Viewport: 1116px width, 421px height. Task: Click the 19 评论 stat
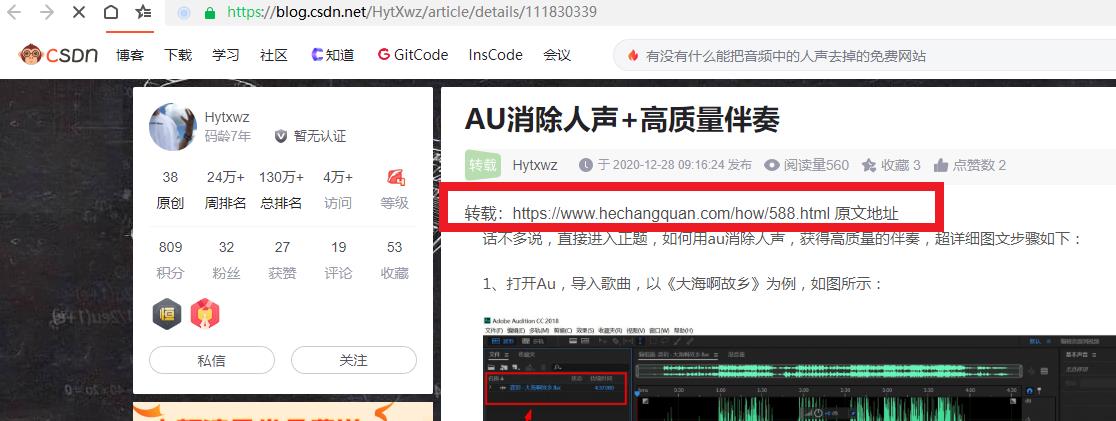(x=338, y=260)
